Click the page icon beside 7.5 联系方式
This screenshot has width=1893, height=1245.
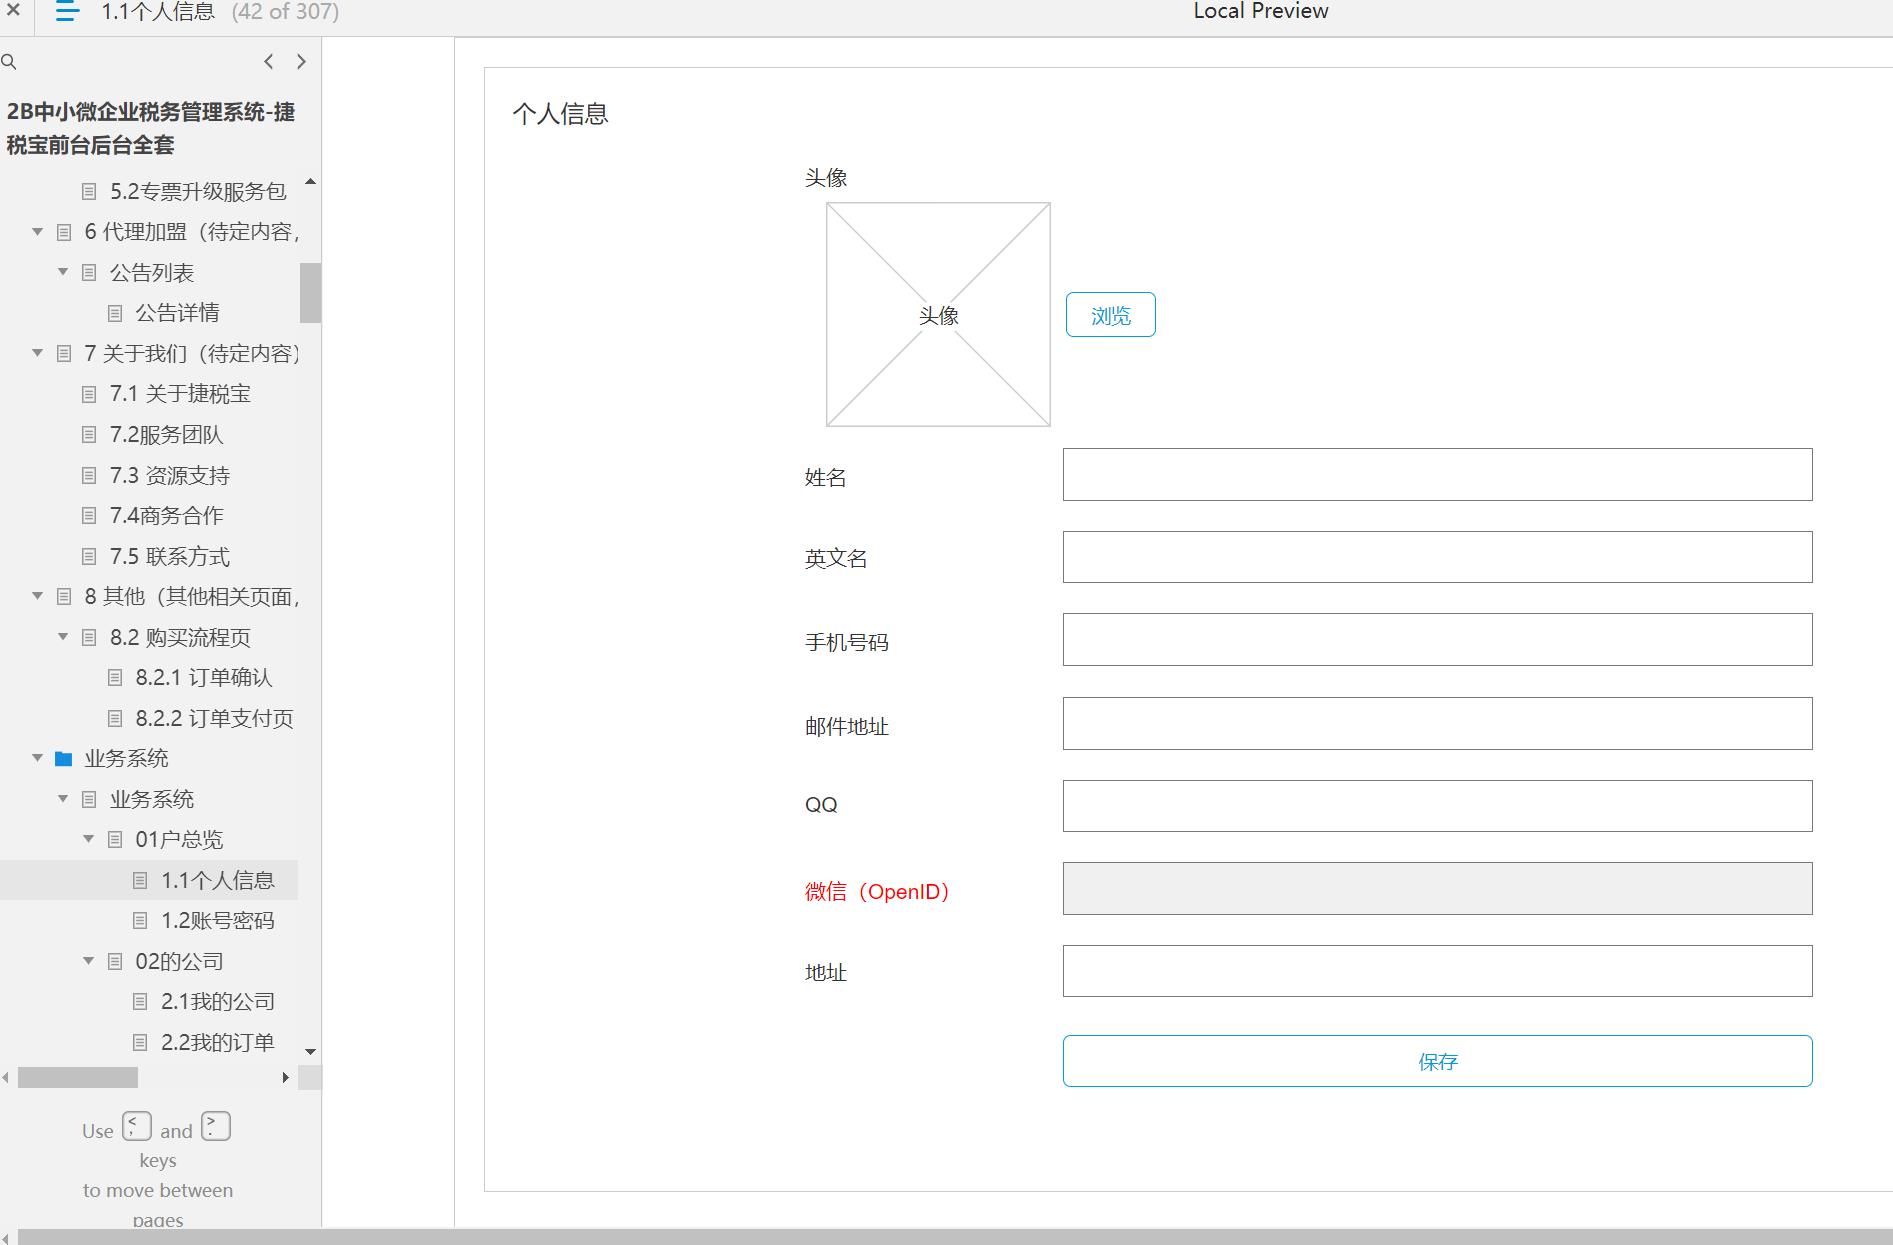(x=89, y=557)
